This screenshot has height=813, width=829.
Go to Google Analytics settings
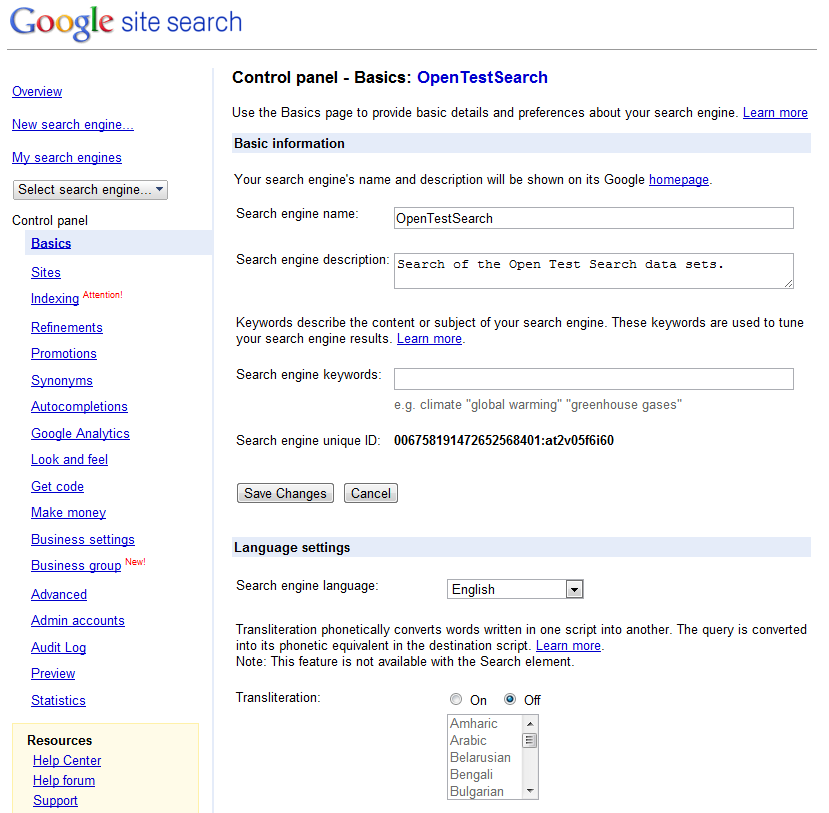[80, 433]
